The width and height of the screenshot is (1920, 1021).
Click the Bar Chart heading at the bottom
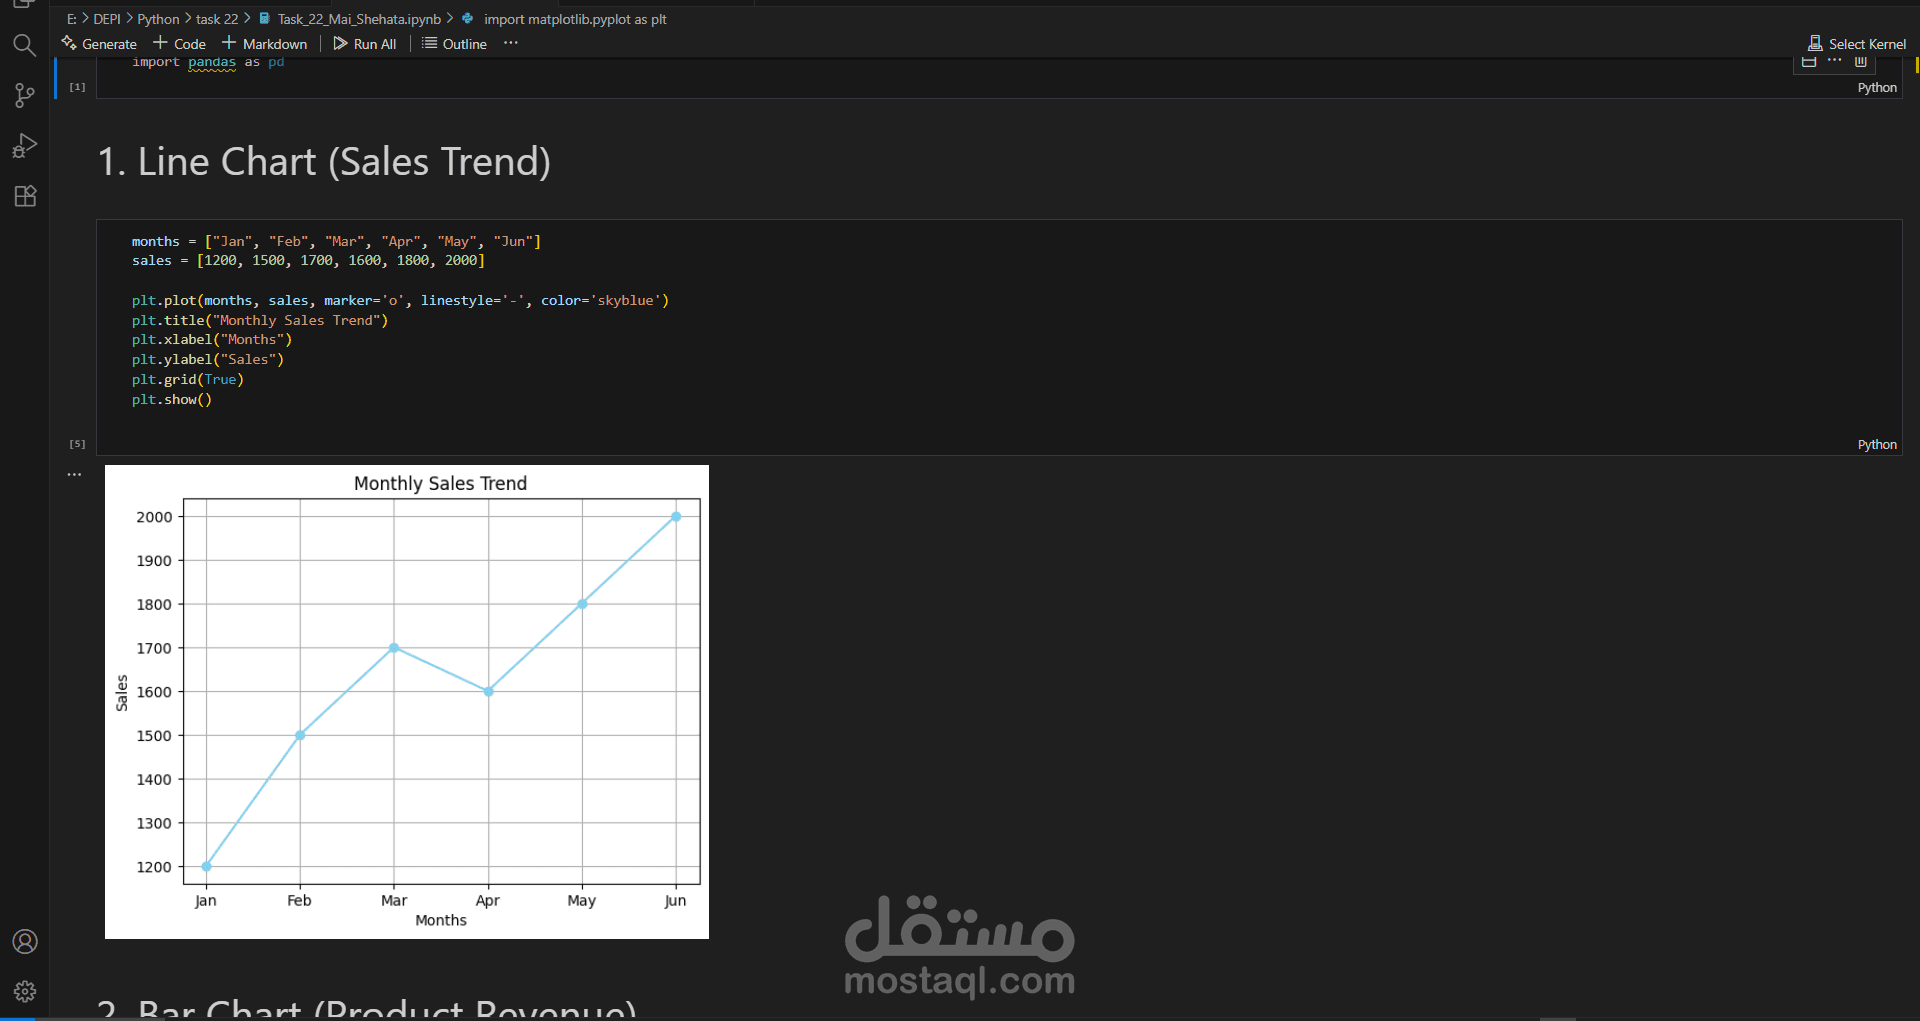[367, 1008]
